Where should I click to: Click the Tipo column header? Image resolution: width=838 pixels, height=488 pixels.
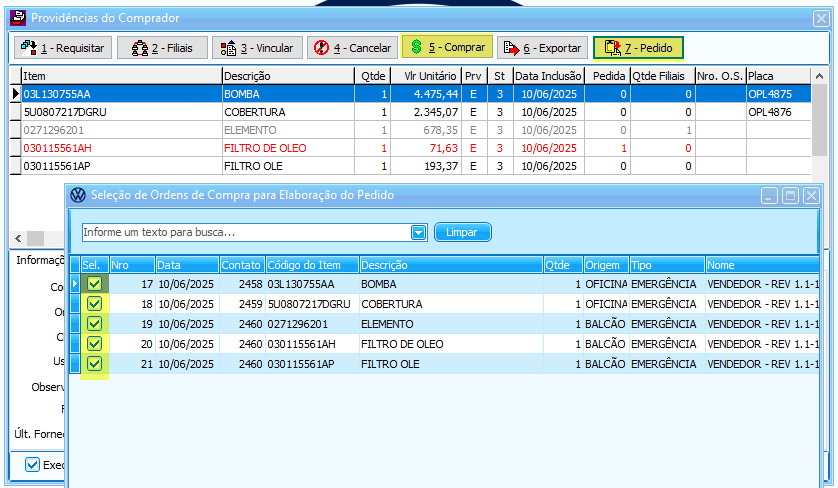pos(668,265)
